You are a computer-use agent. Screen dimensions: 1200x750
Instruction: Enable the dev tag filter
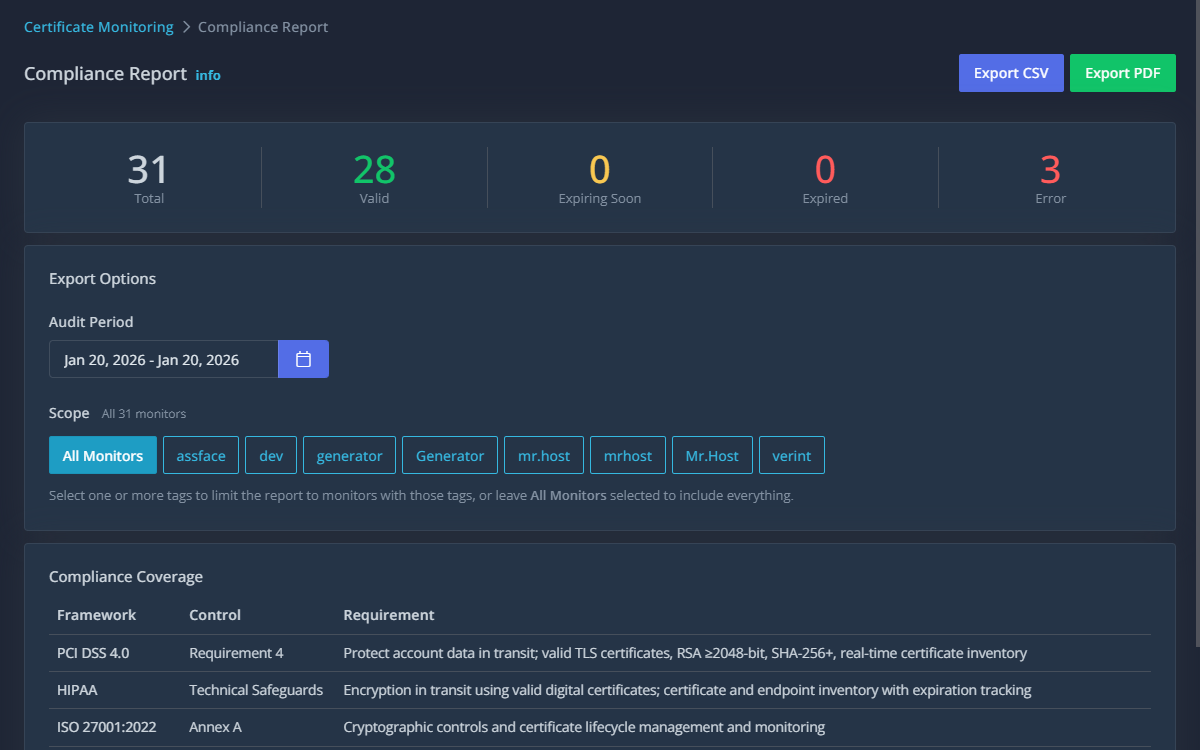(270, 455)
